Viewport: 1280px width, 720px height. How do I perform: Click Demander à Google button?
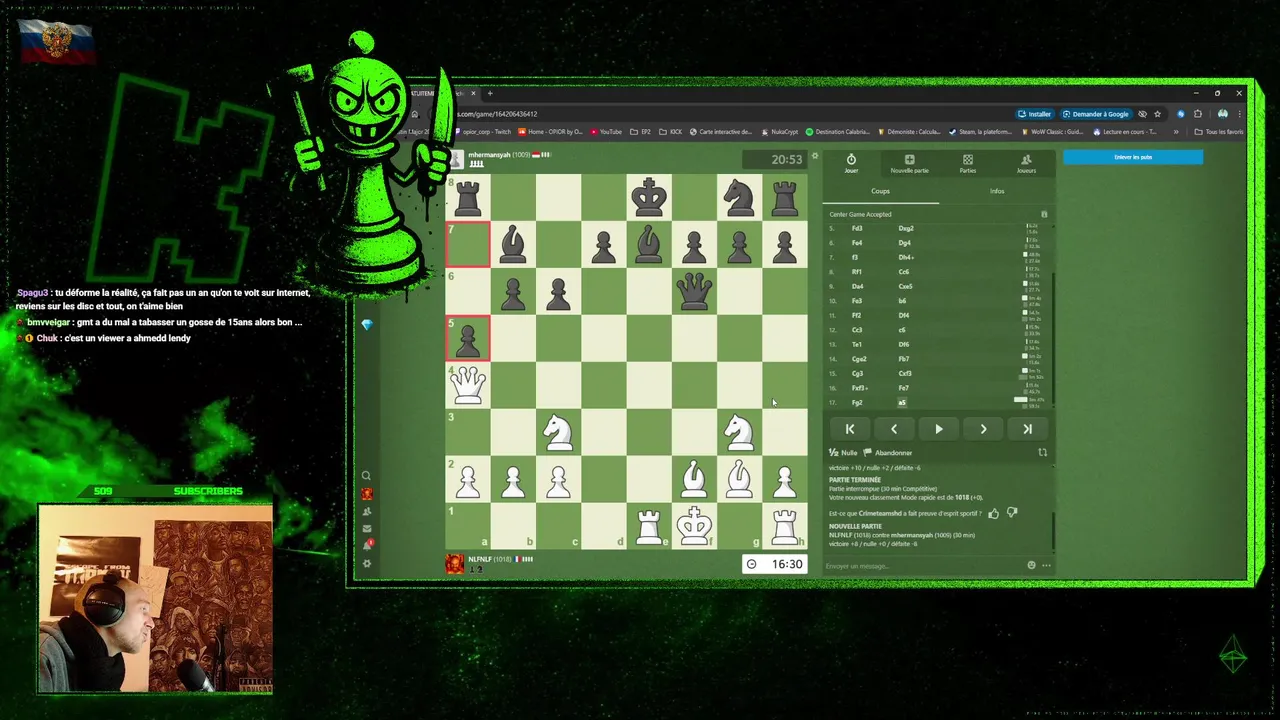pos(1095,114)
